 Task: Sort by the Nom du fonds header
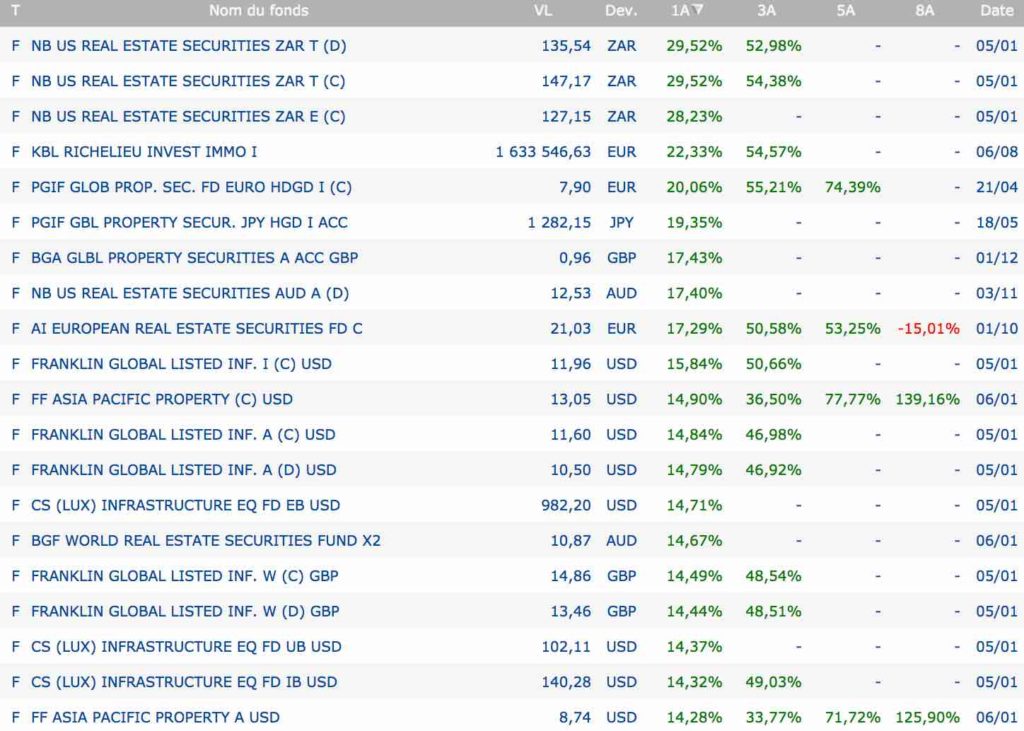coord(259,10)
